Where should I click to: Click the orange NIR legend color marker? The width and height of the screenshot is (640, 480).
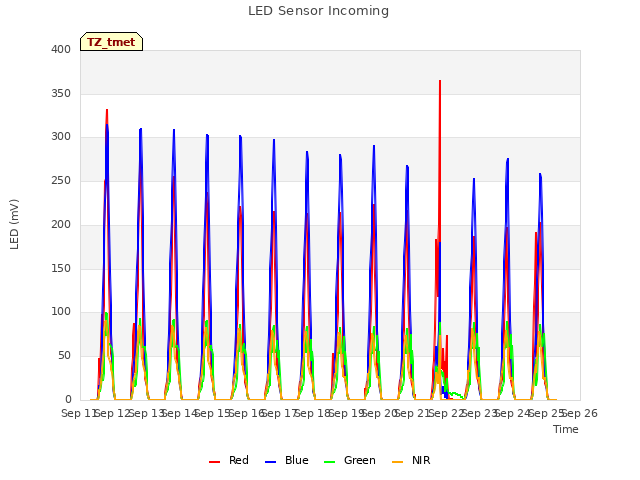(398, 462)
